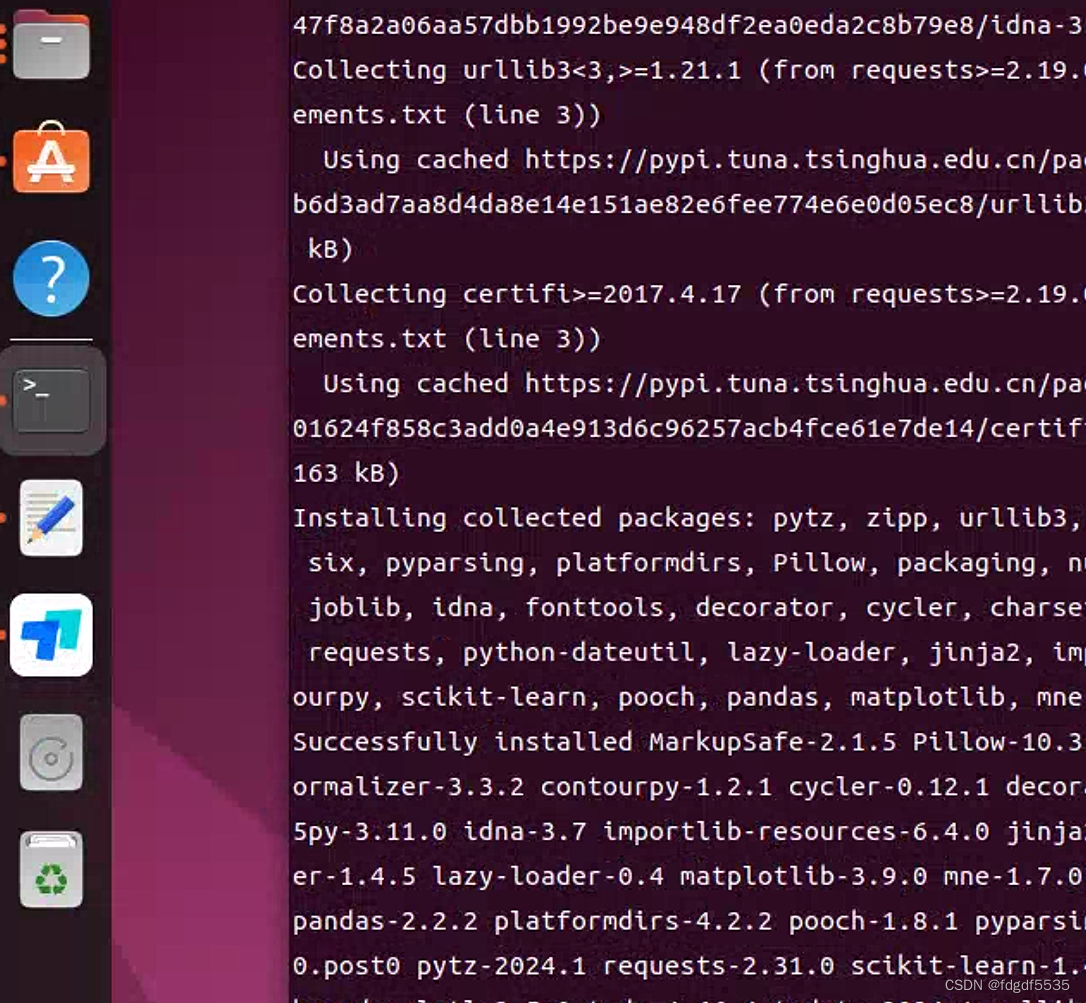Click the 'Successfully installed MarkupSafe-2.1.5' line
Viewport: 1086px width, 1003px height.
pos(688,742)
